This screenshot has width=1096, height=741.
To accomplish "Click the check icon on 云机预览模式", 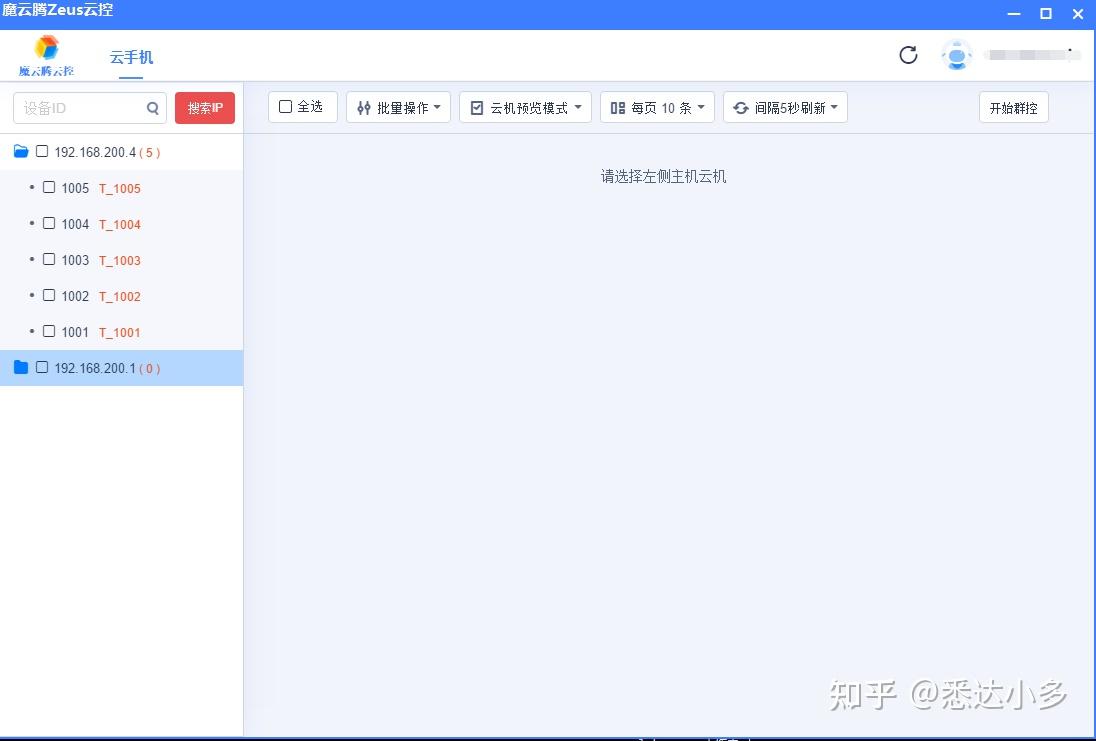I will [x=477, y=108].
